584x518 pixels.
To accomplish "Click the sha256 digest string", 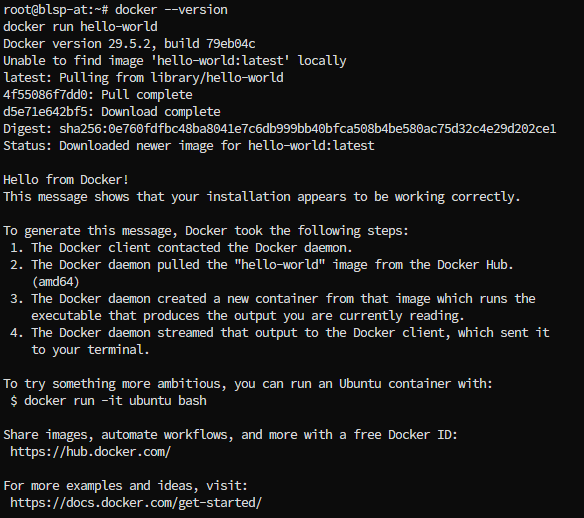I will [308, 129].
